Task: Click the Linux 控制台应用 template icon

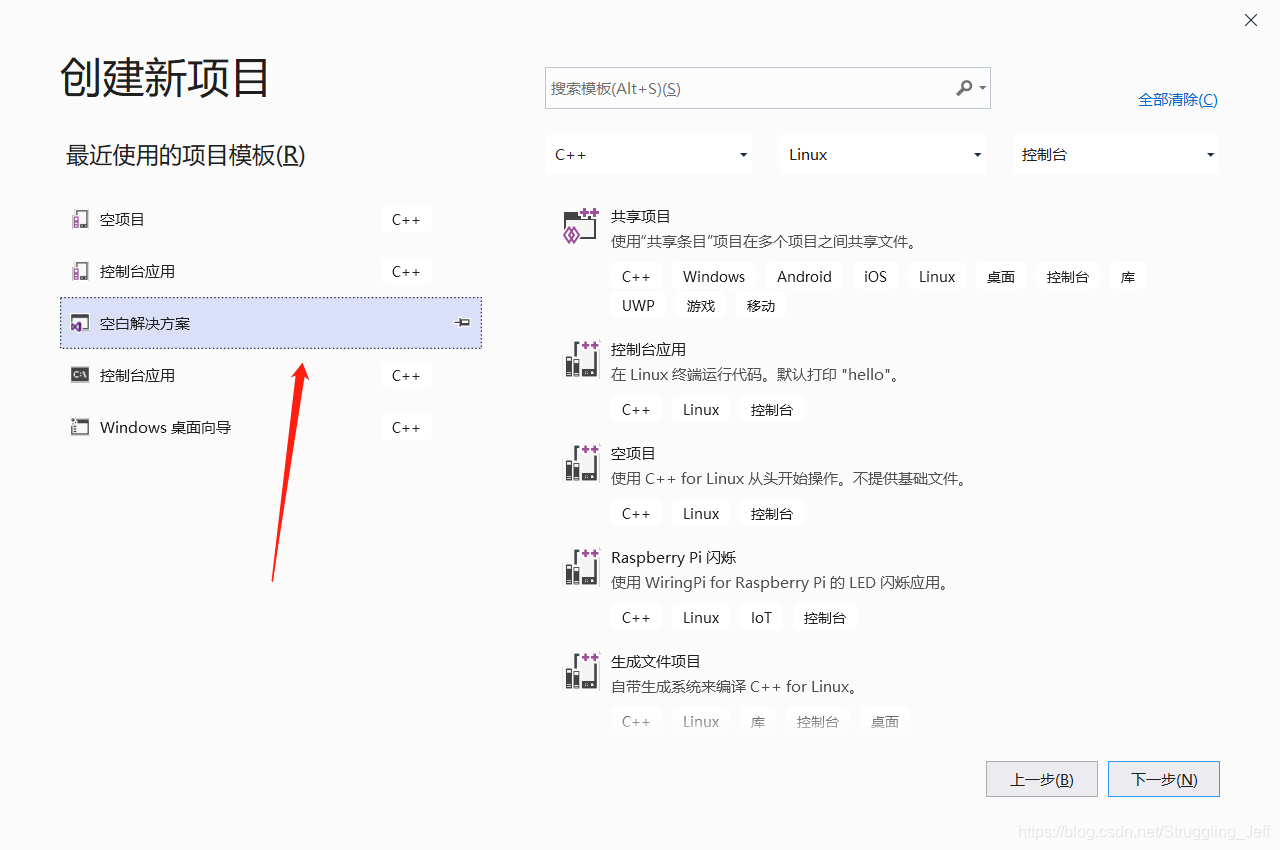Action: (581, 359)
